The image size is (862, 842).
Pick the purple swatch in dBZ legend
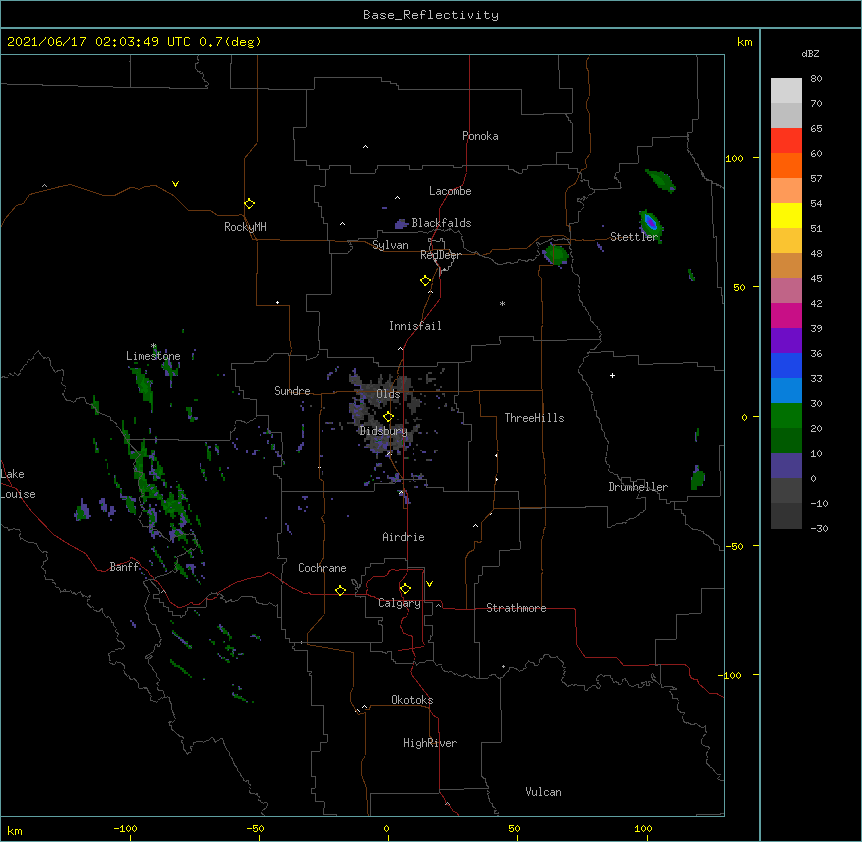(x=786, y=341)
